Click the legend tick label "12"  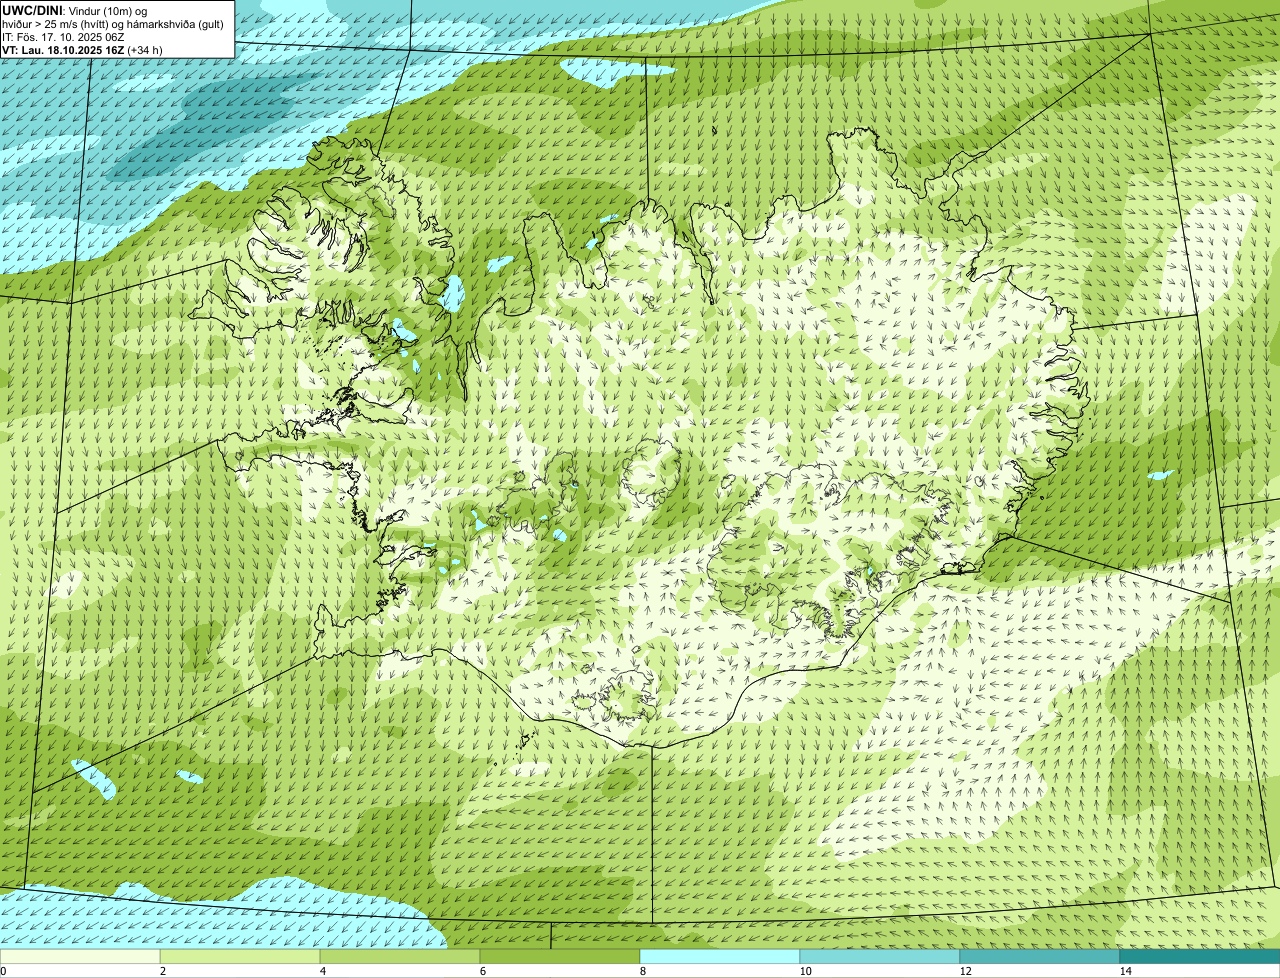coord(965,971)
